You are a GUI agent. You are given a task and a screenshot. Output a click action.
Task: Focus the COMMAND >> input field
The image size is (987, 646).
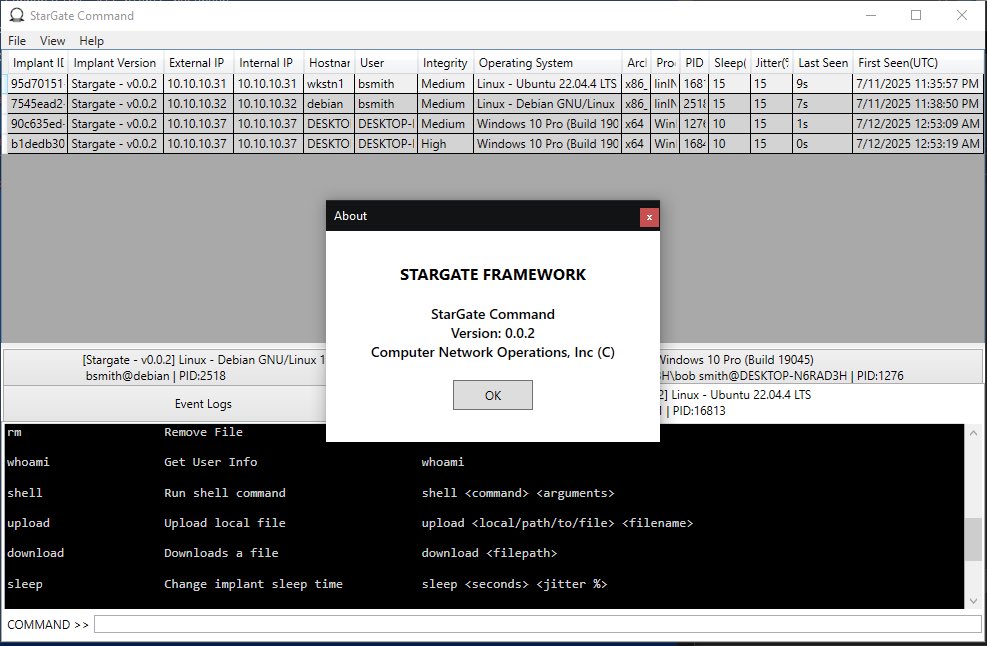[x=538, y=624]
